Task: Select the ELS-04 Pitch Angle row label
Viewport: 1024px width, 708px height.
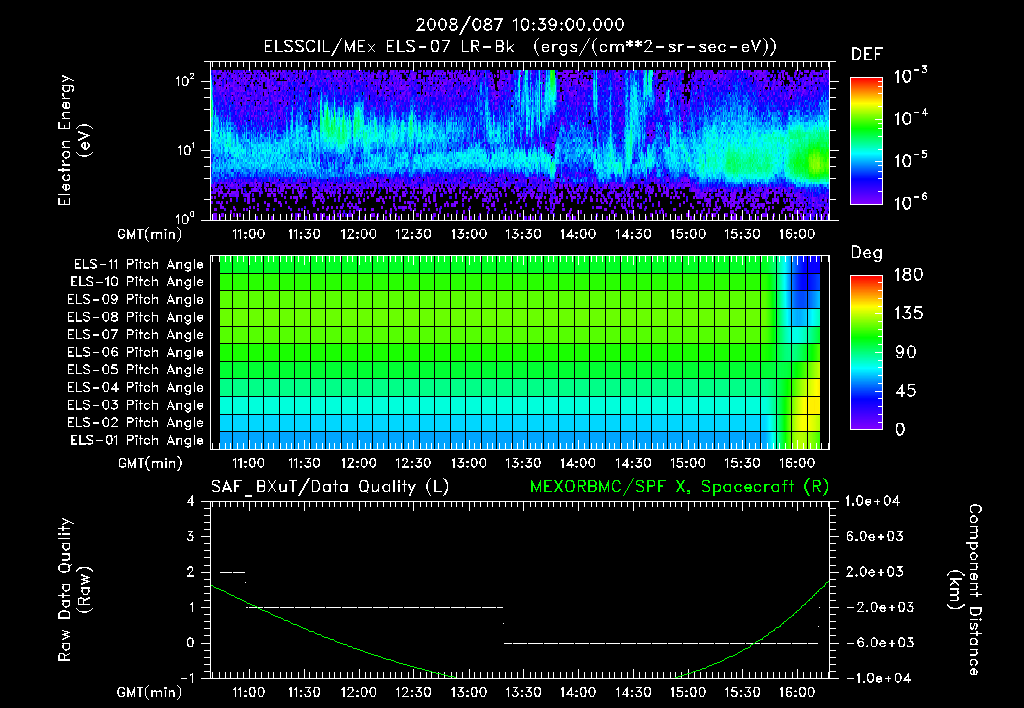Action: 136,387
